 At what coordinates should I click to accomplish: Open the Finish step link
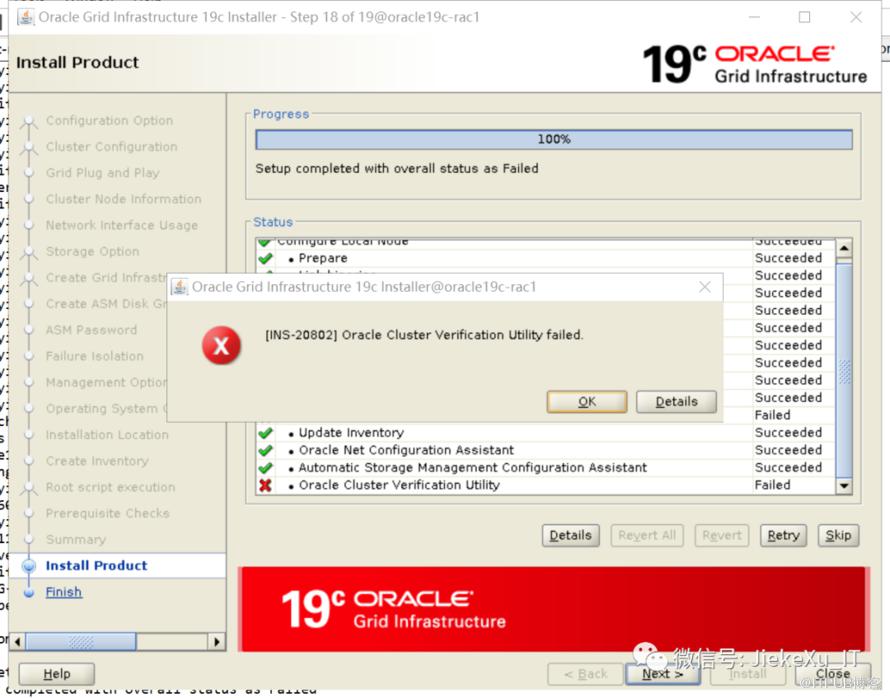(x=64, y=592)
